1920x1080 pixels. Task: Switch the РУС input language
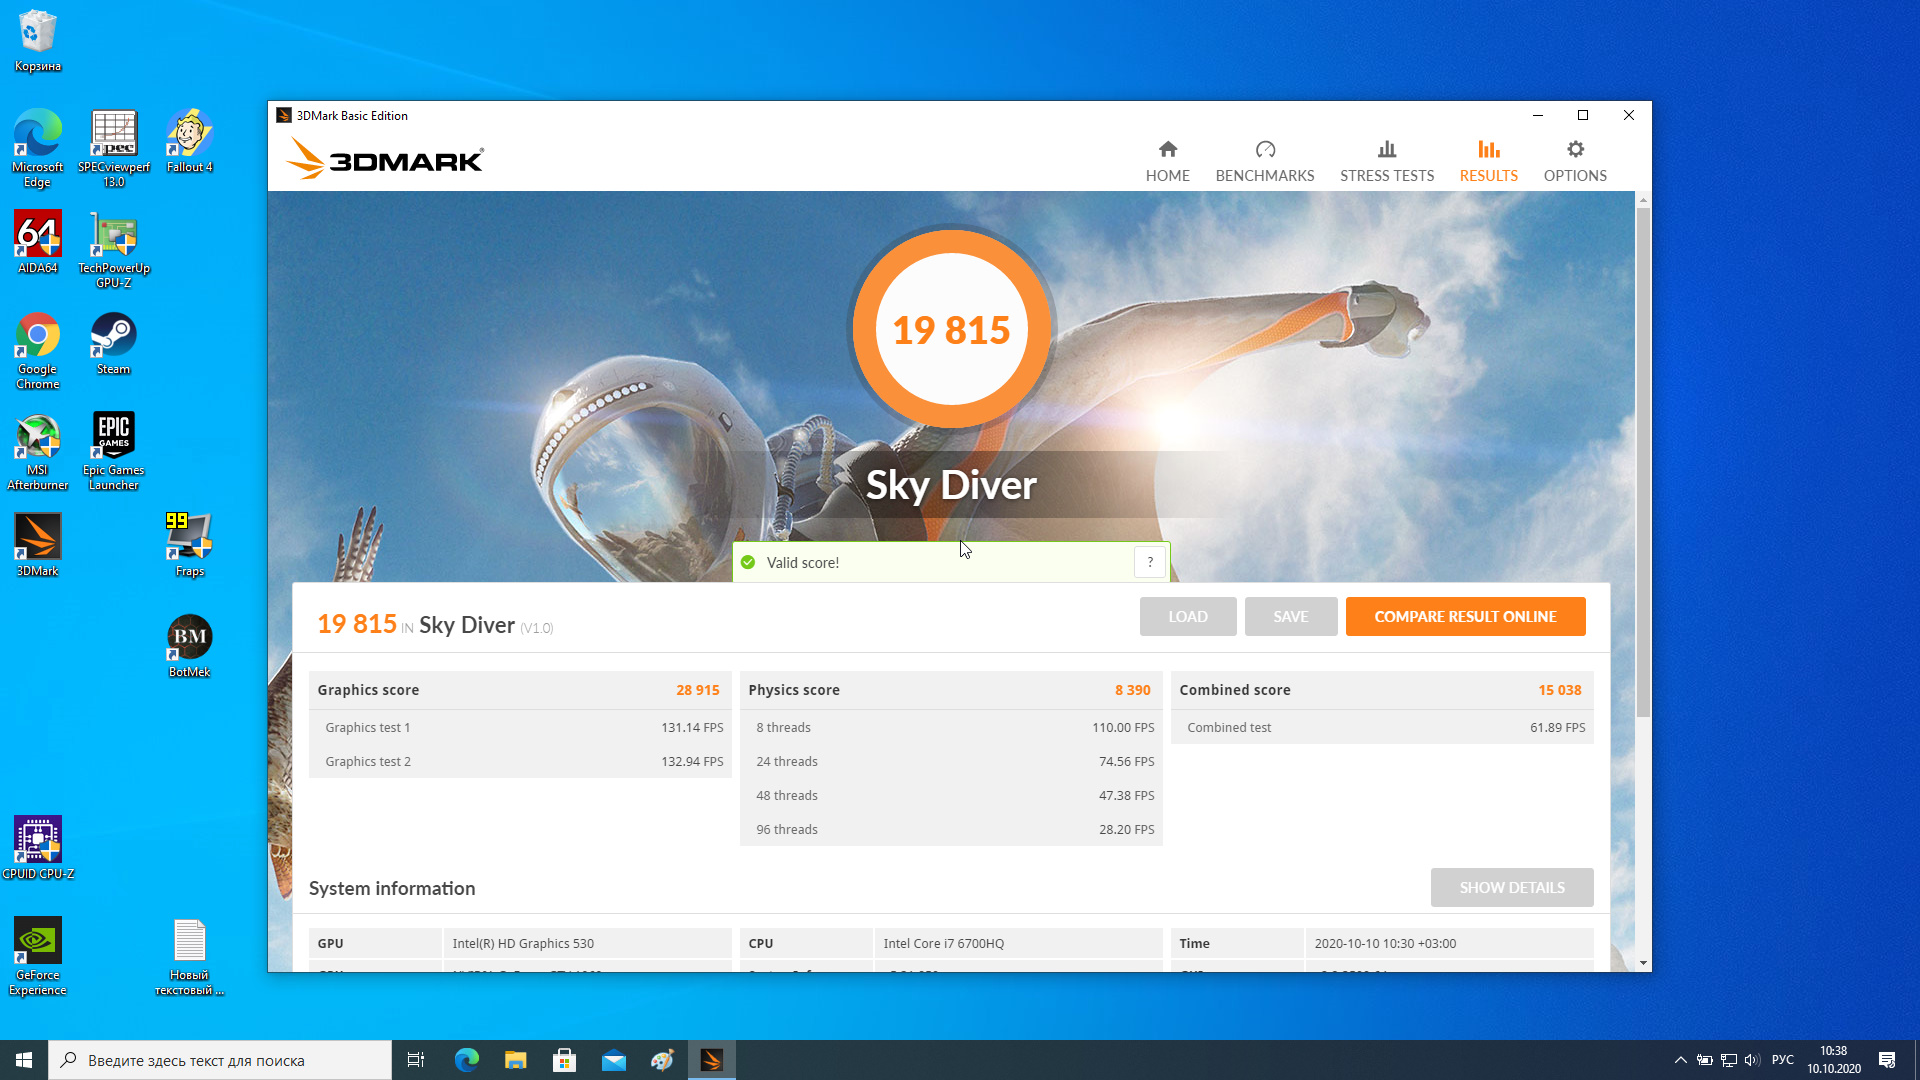click(1783, 1060)
